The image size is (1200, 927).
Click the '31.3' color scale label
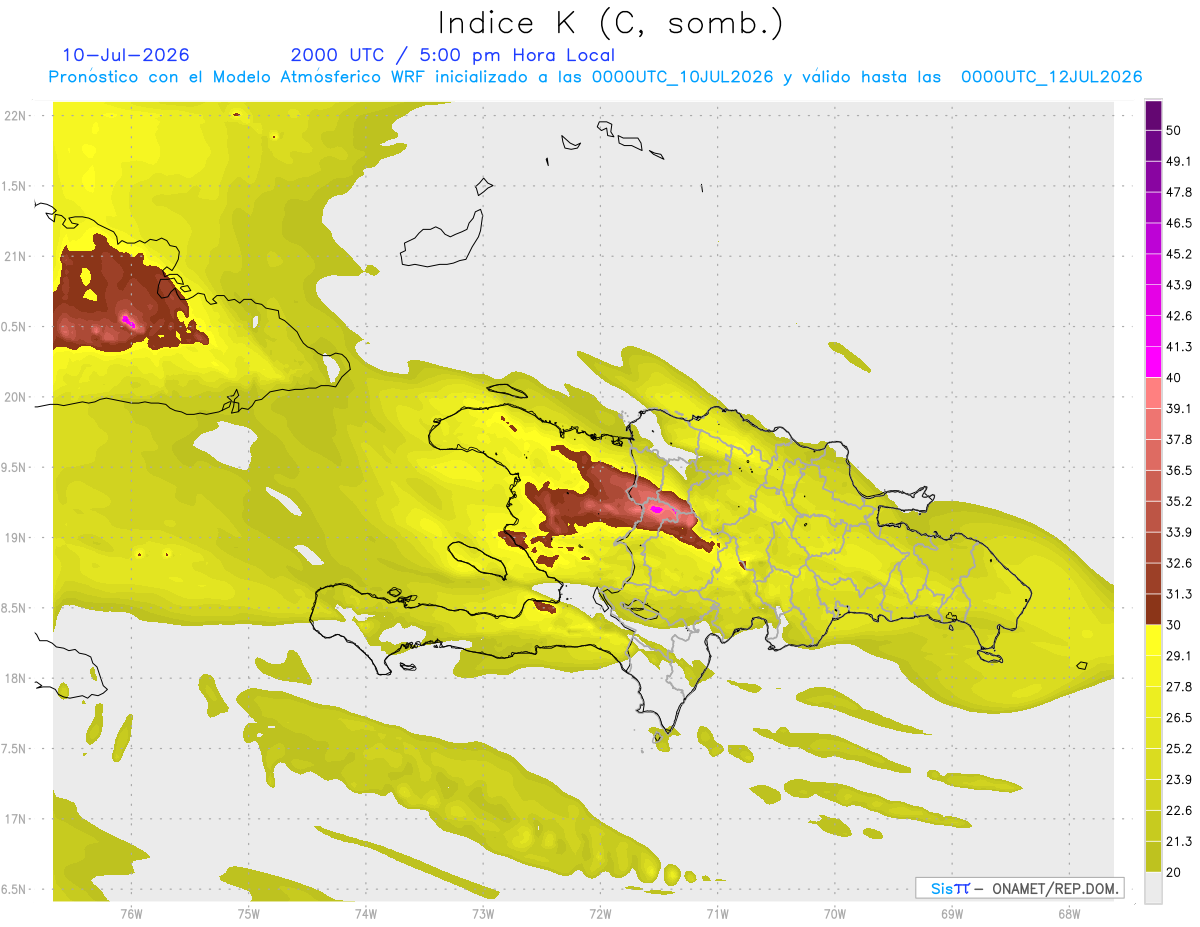coord(1180,594)
